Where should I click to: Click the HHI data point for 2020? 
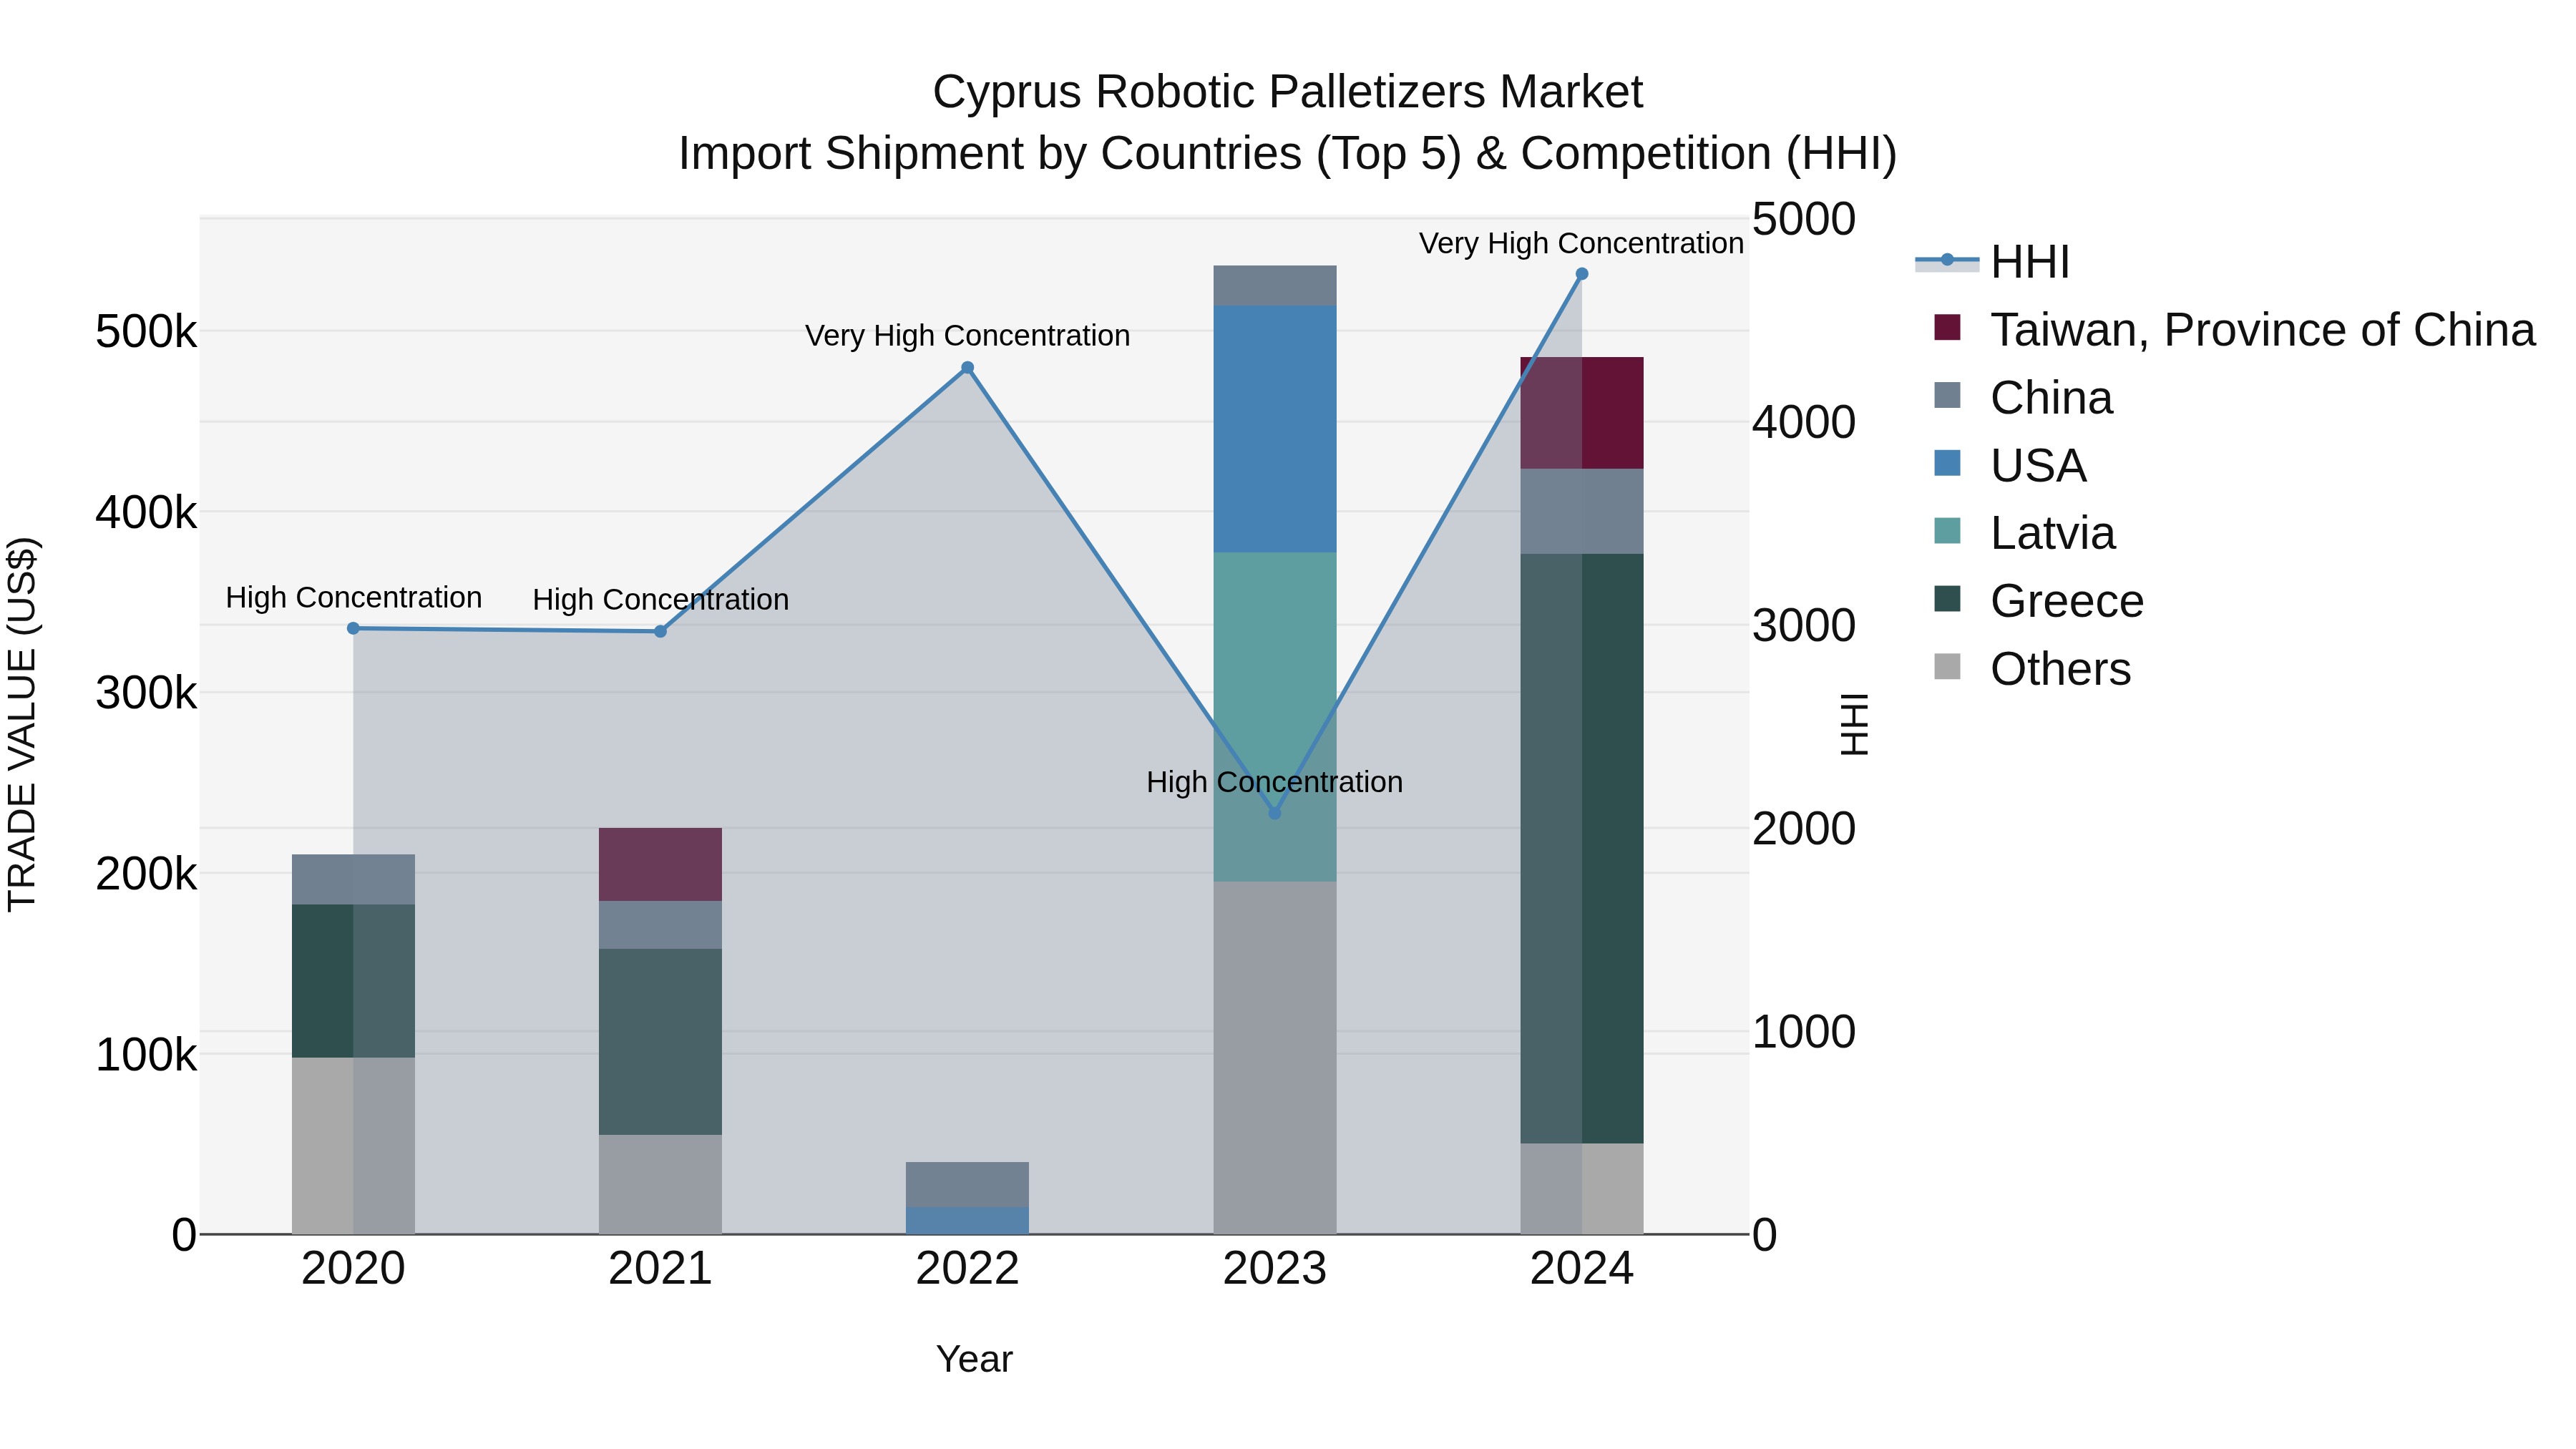click(x=353, y=628)
